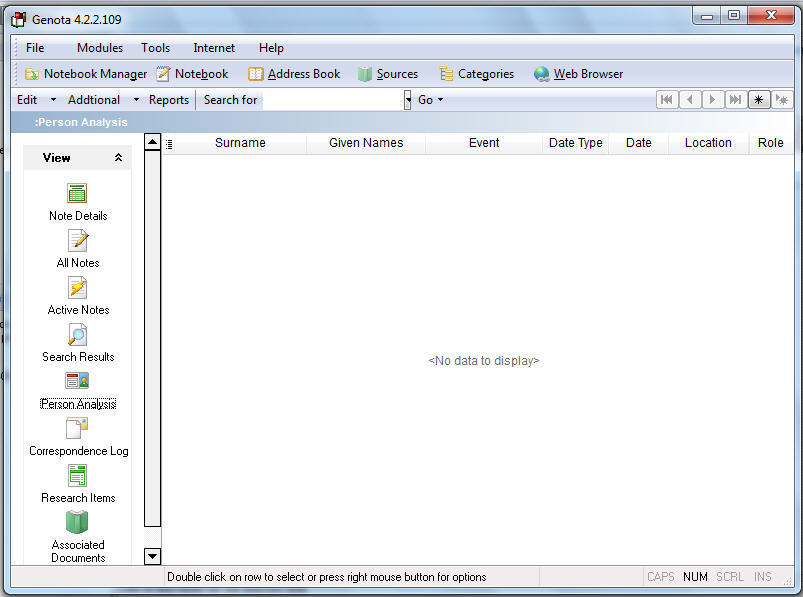Go to the first record

click(667, 99)
